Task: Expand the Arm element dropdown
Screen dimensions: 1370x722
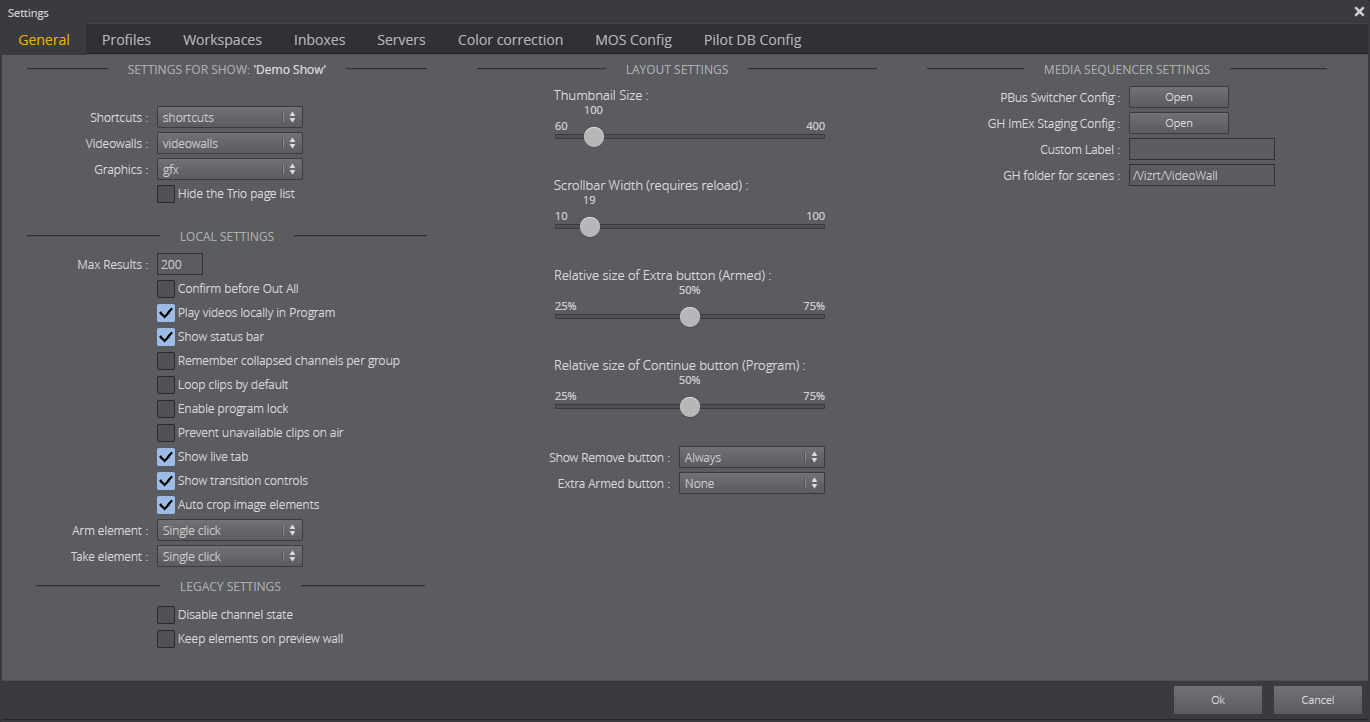Action: [x=230, y=530]
